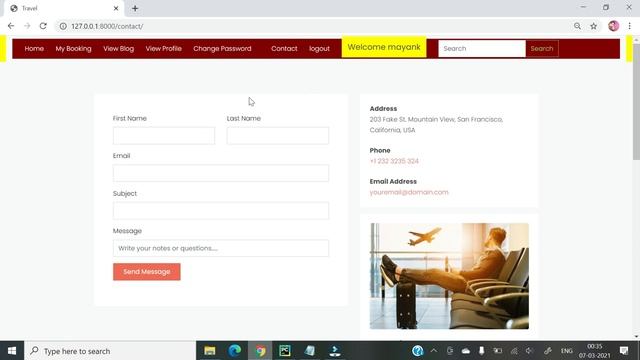Close the Travel tab
This screenshot has height=360, width=640.
[116, 8]
